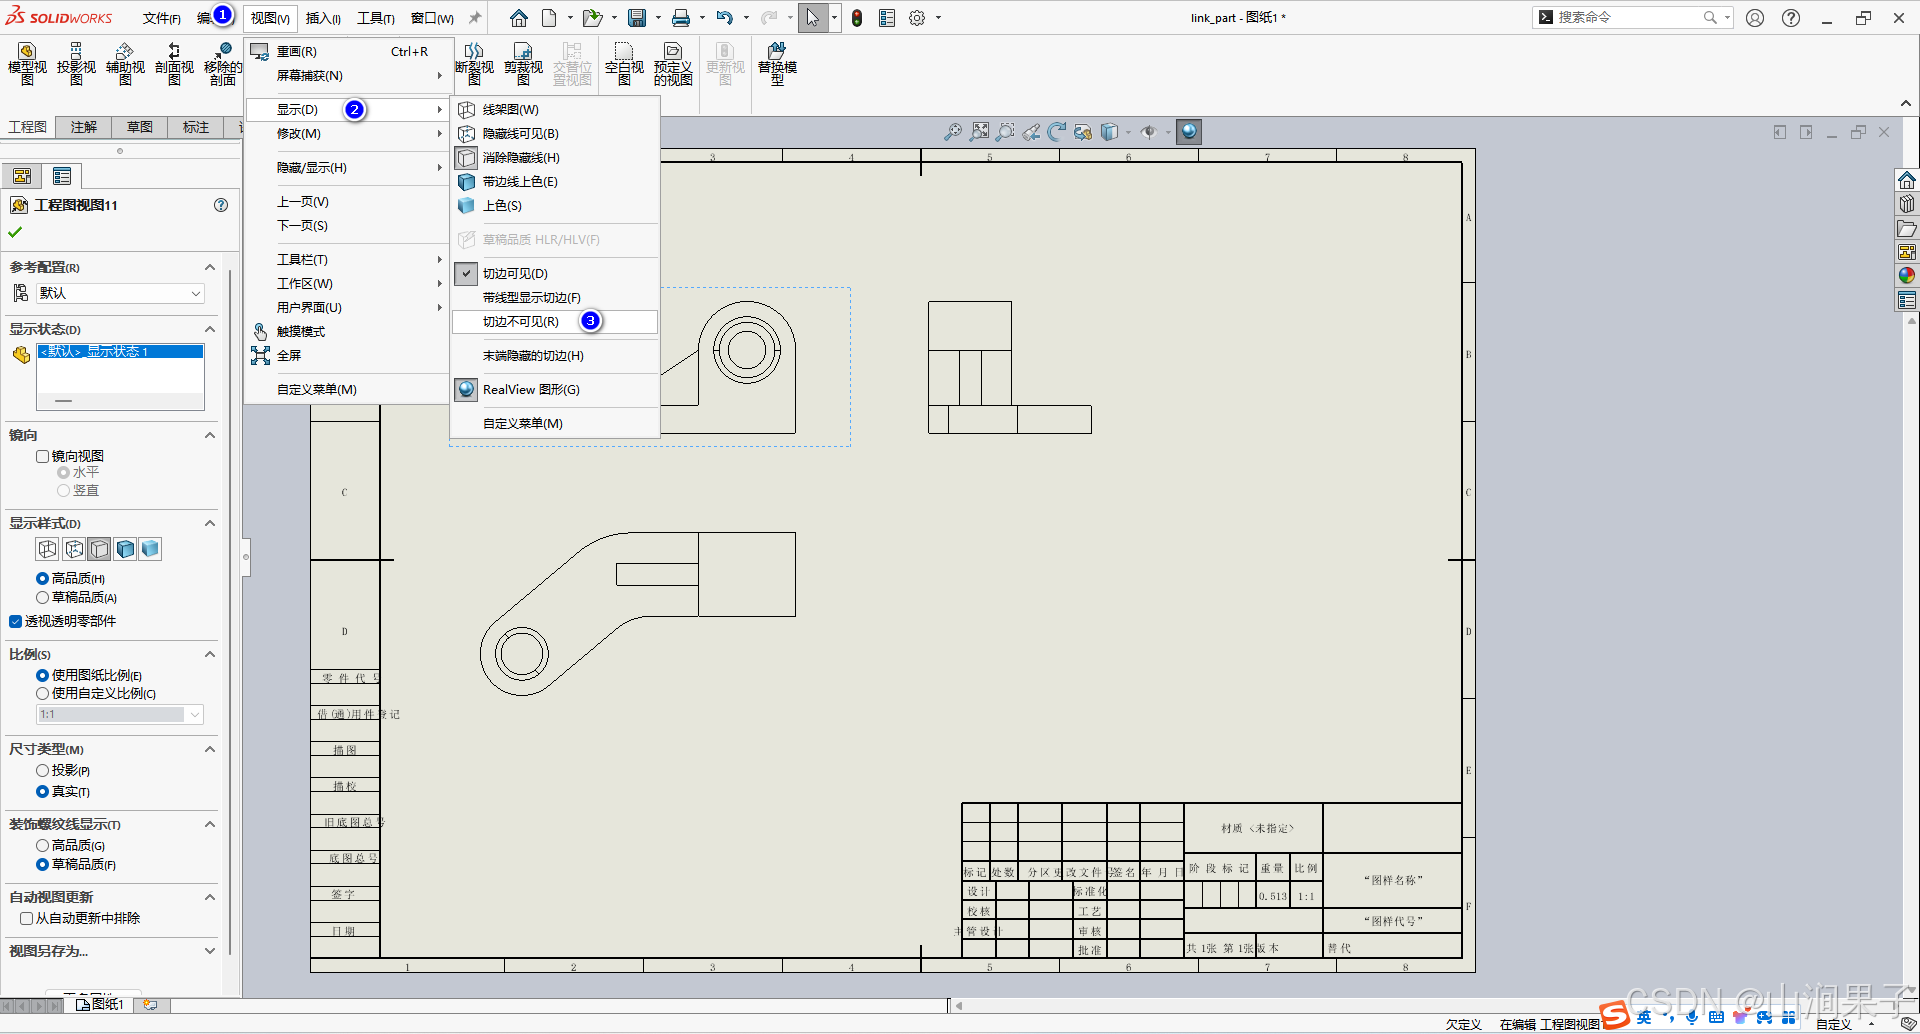Viewport: 1920px width, 1034px height.
Task: Collapse the 镜向 section
Action: click(x=210, y=435)
